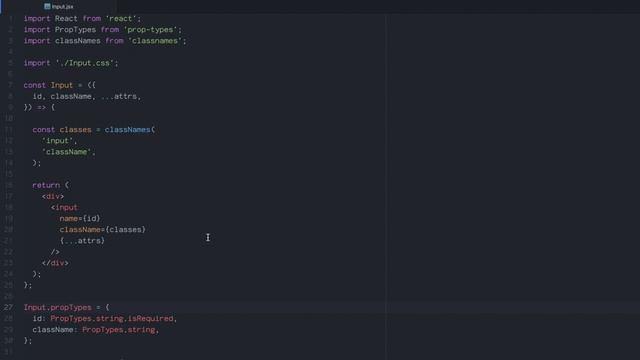640x360 pixels.
Task: Click the className: PropTypes.string line
Action: [x=96, y=330]
